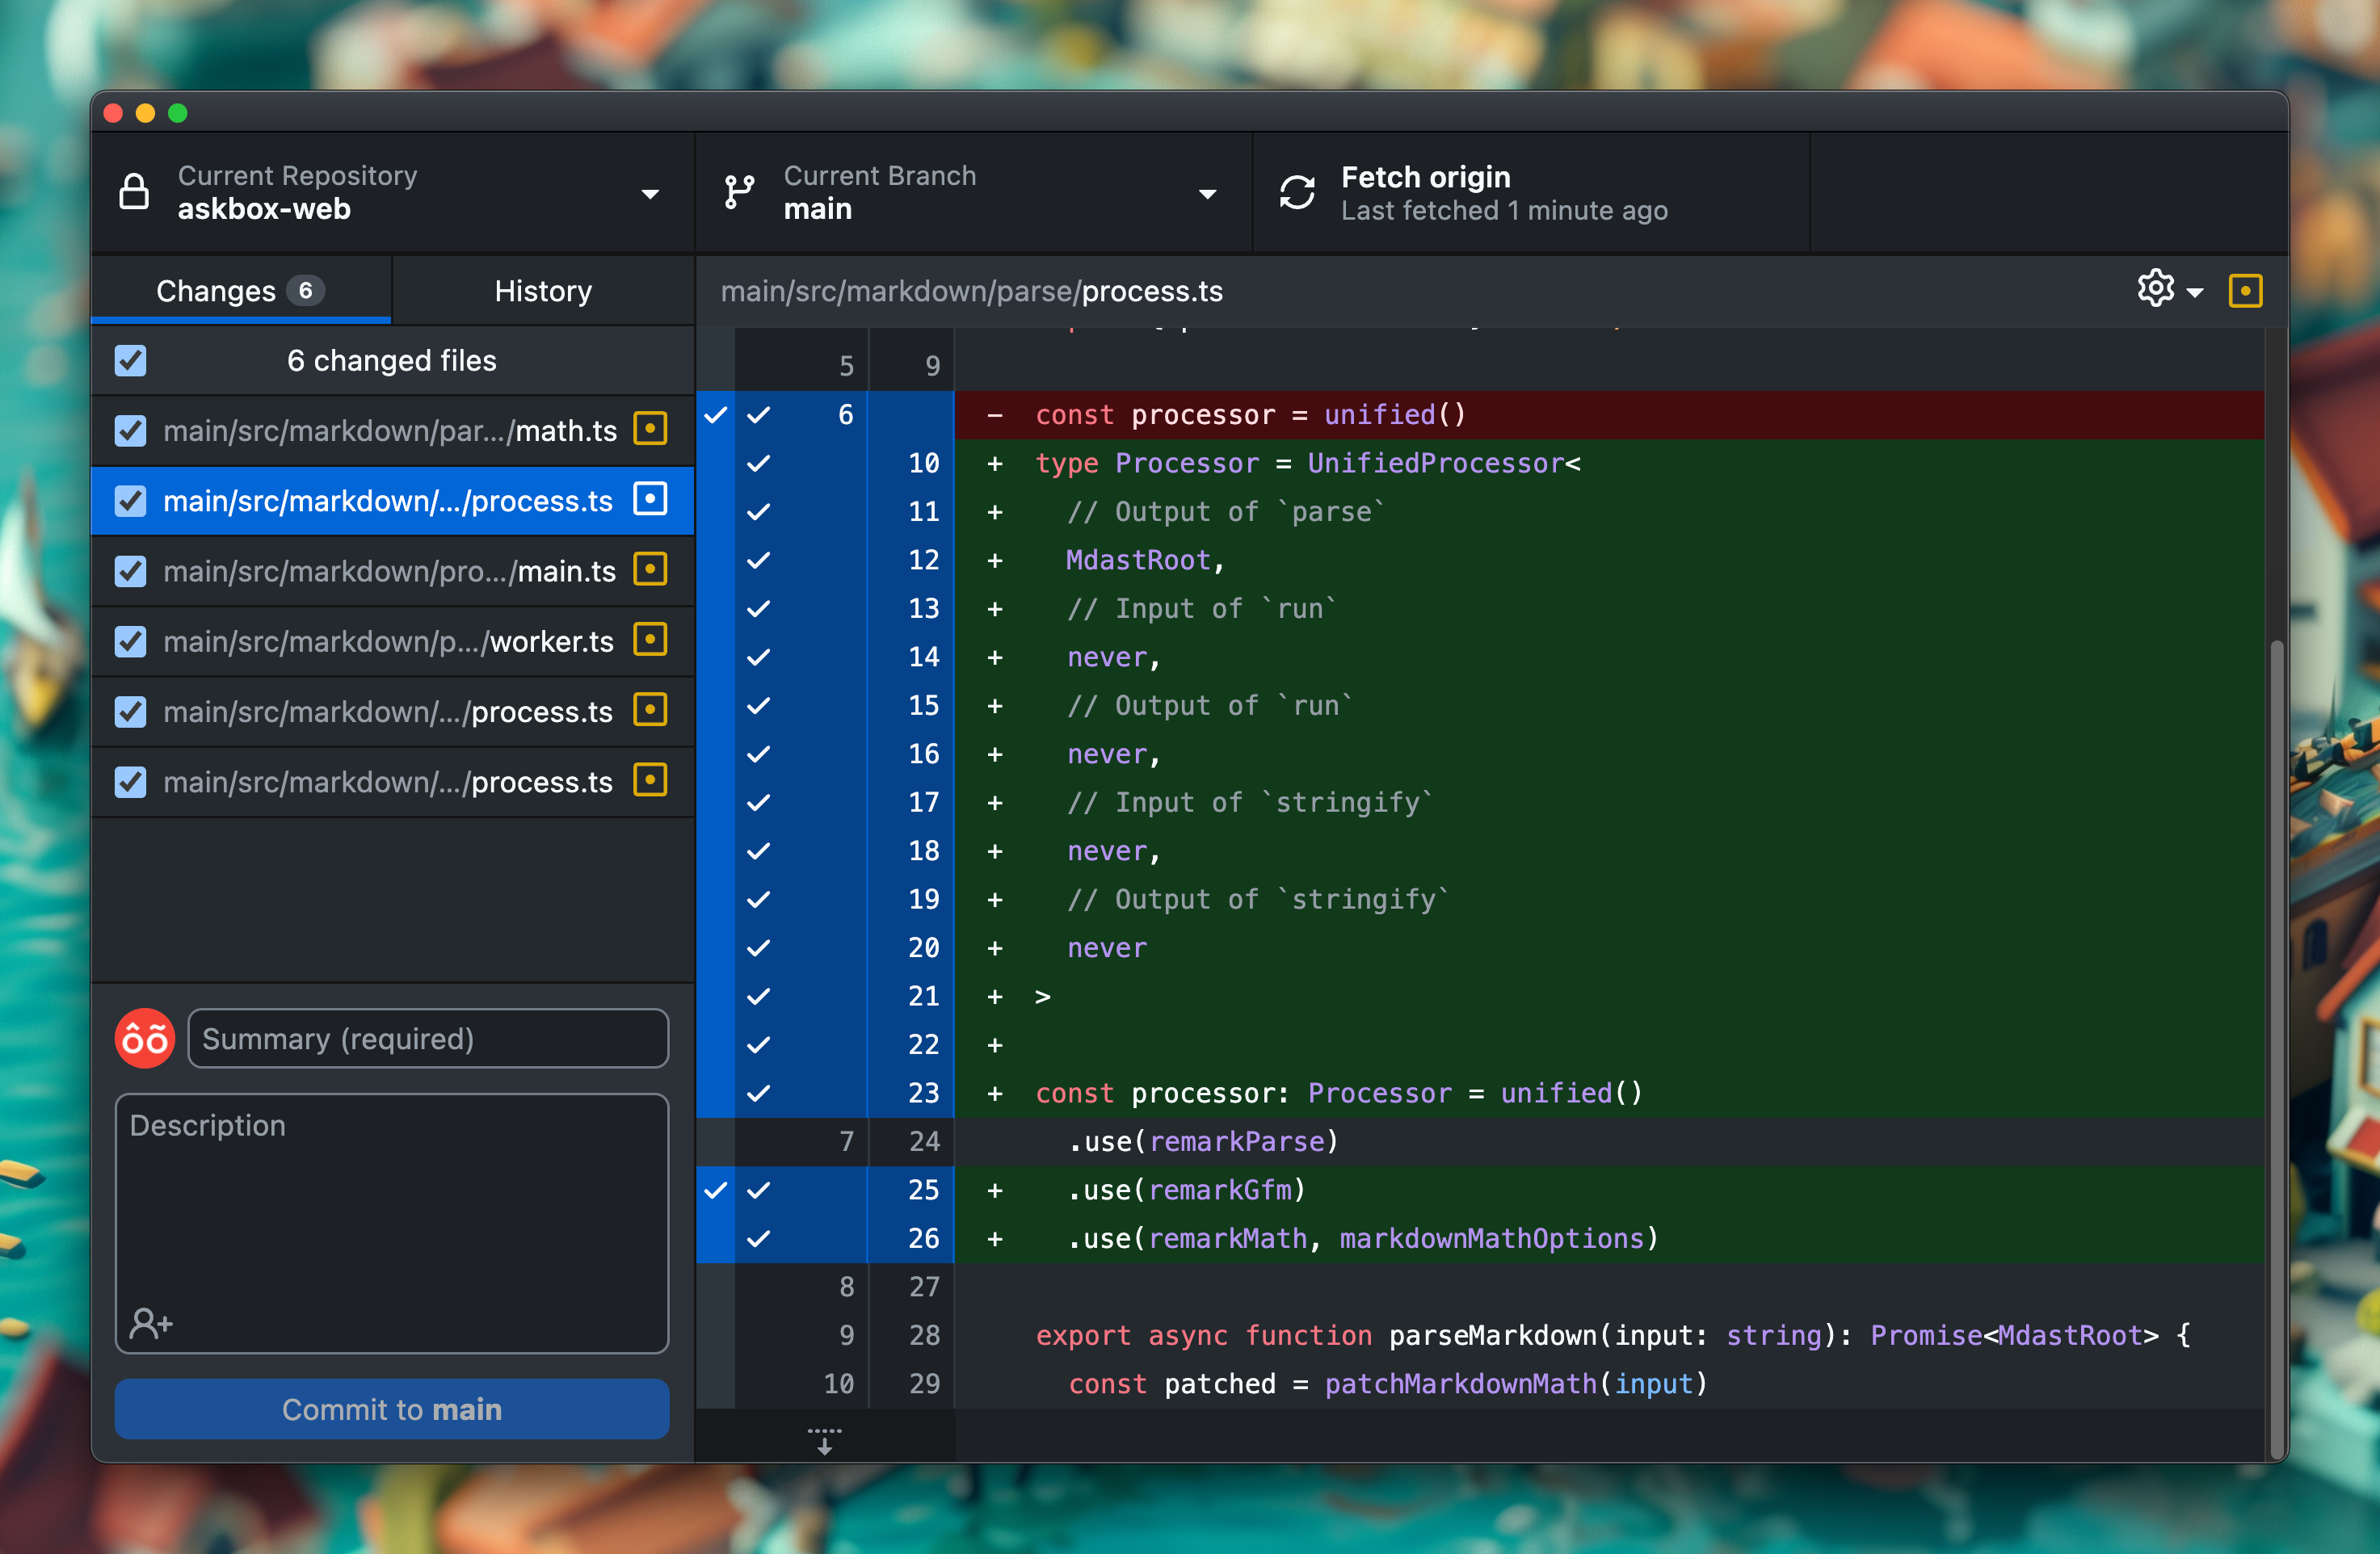Switch to the History tab
Screen dimensions: 2380x1554
pos(543,290)
